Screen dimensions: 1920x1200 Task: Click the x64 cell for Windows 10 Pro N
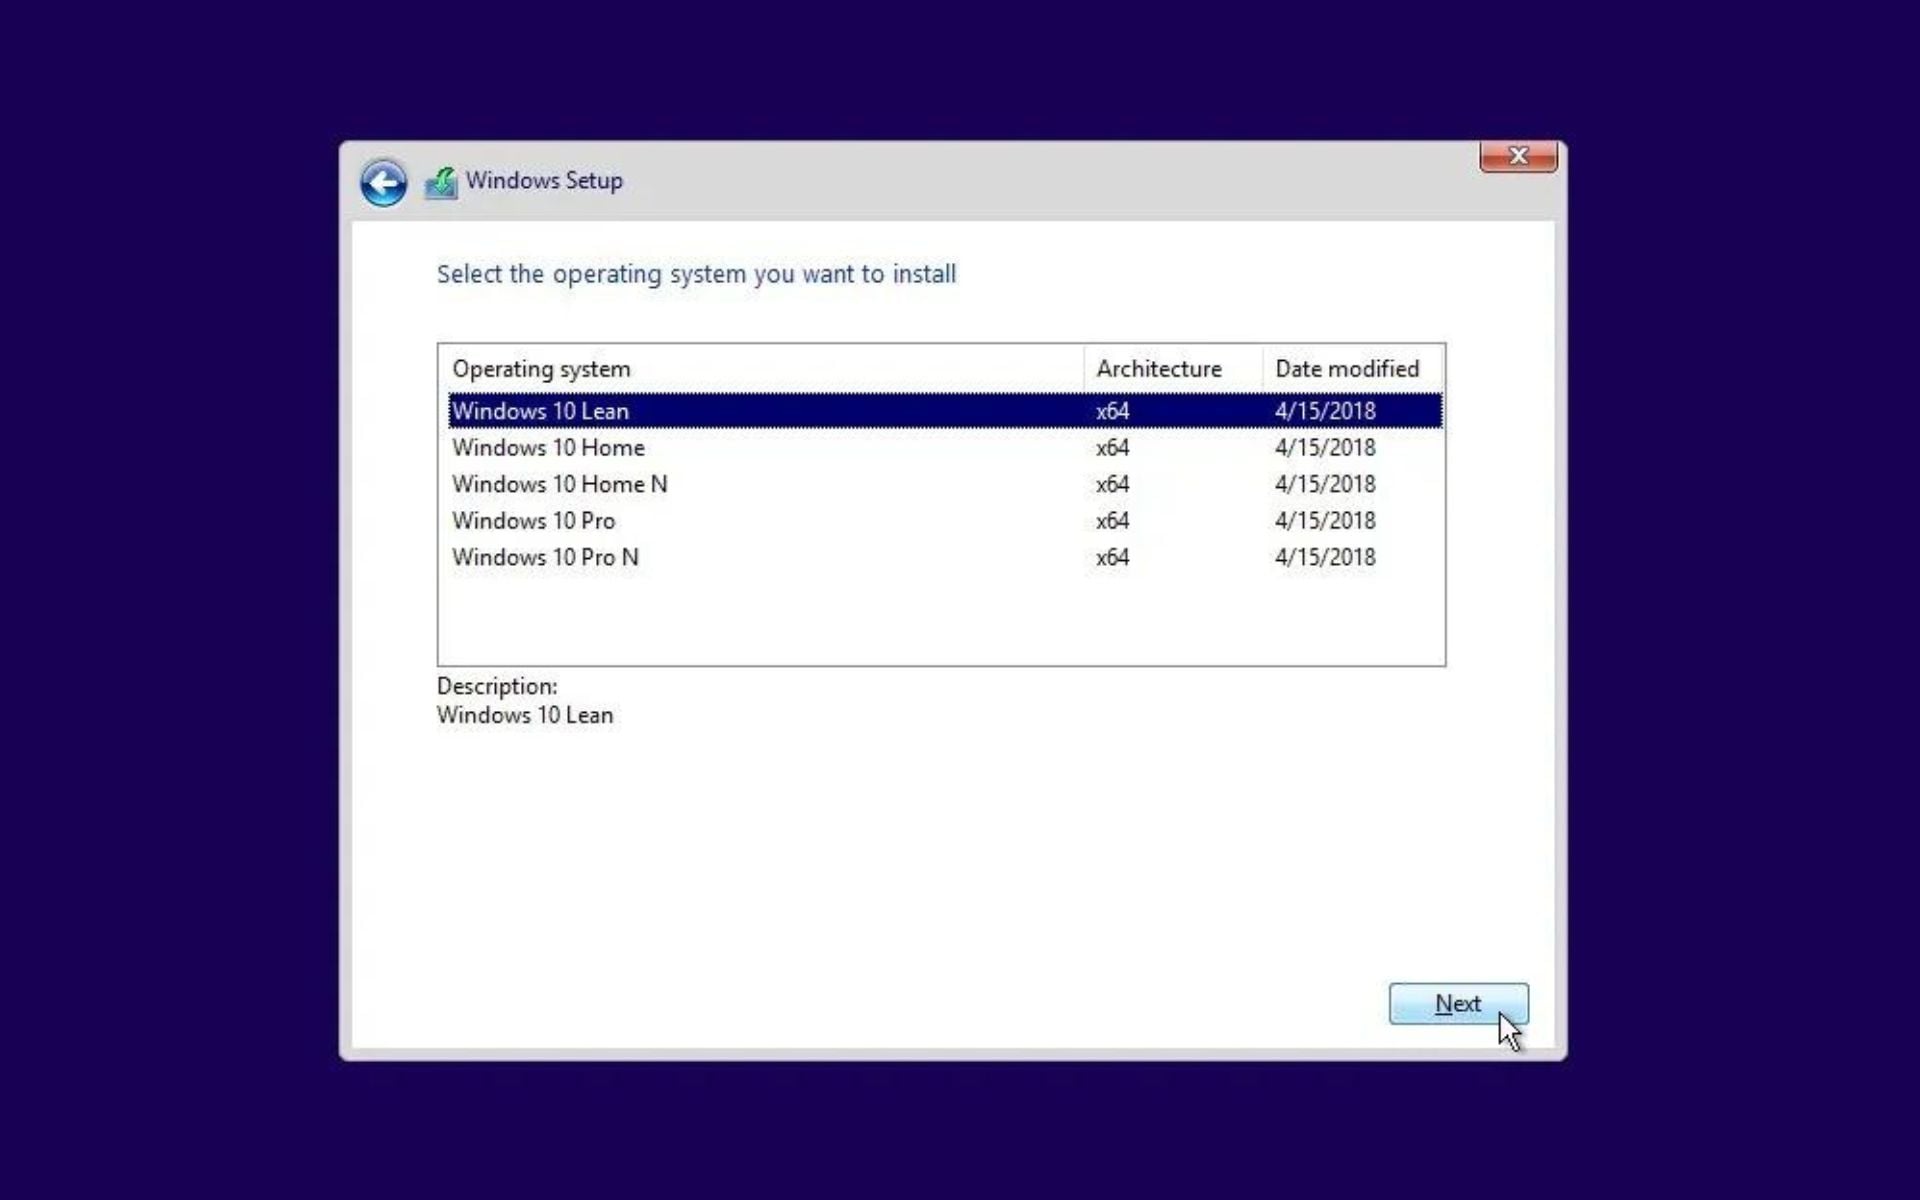[1112, 558]
